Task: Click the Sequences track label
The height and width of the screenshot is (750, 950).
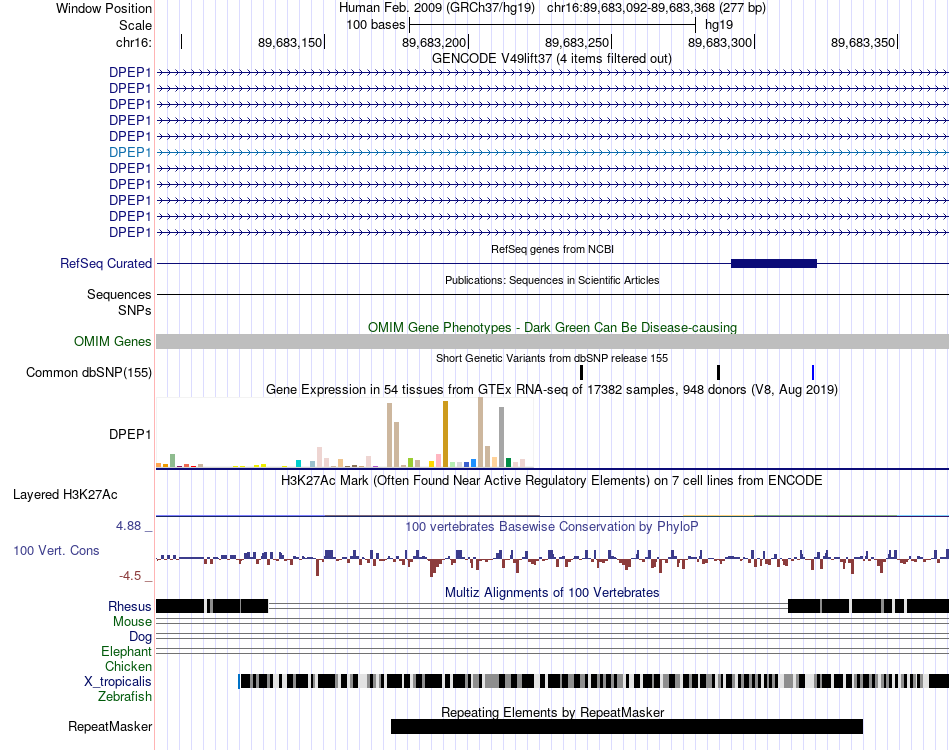Action: [119, 294]
